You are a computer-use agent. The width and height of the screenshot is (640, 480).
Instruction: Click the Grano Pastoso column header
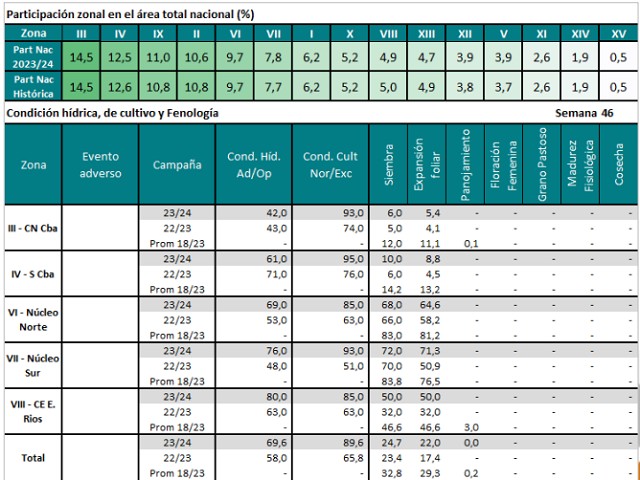click(x=541, y=164)
